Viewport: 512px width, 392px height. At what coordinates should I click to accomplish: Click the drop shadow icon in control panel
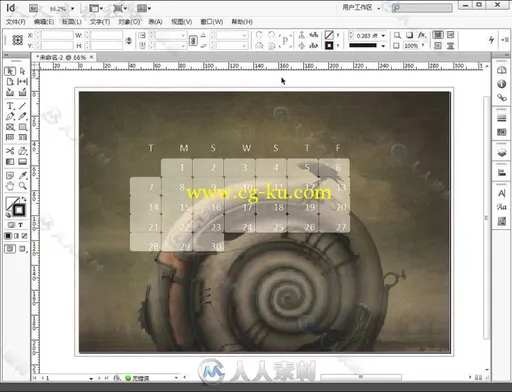pyautogui.click(x=409, y=35)
